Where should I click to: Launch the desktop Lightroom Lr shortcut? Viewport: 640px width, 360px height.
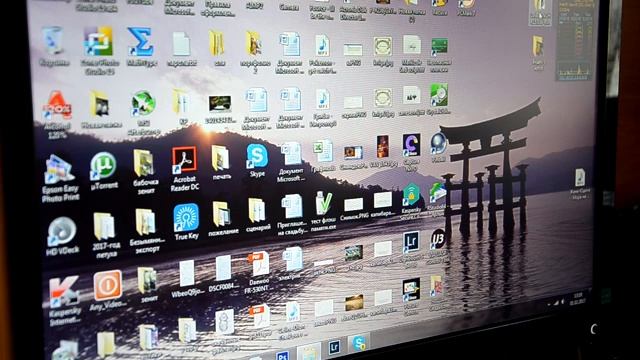click(411, 241)
